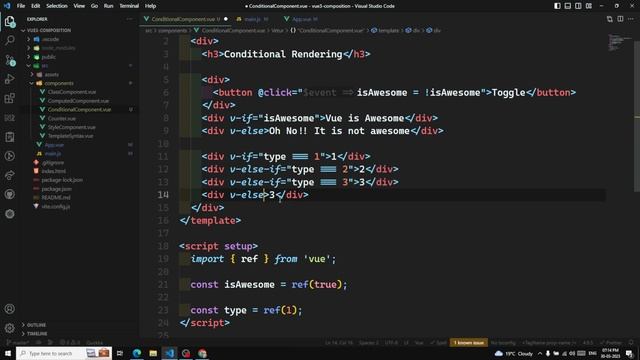Click the Prettier status bar item

click(x=611, y=342)
